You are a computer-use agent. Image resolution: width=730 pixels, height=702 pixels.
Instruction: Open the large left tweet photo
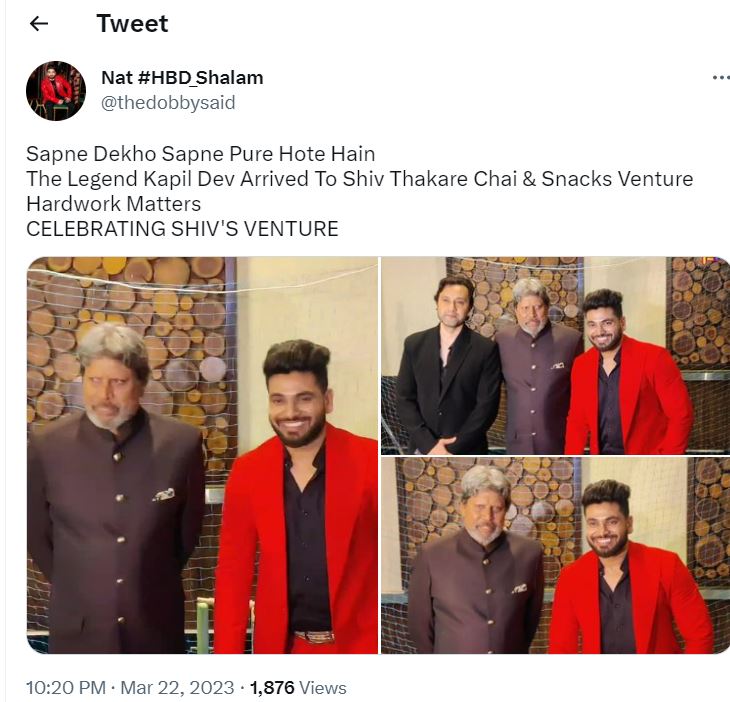coord(203,455)
